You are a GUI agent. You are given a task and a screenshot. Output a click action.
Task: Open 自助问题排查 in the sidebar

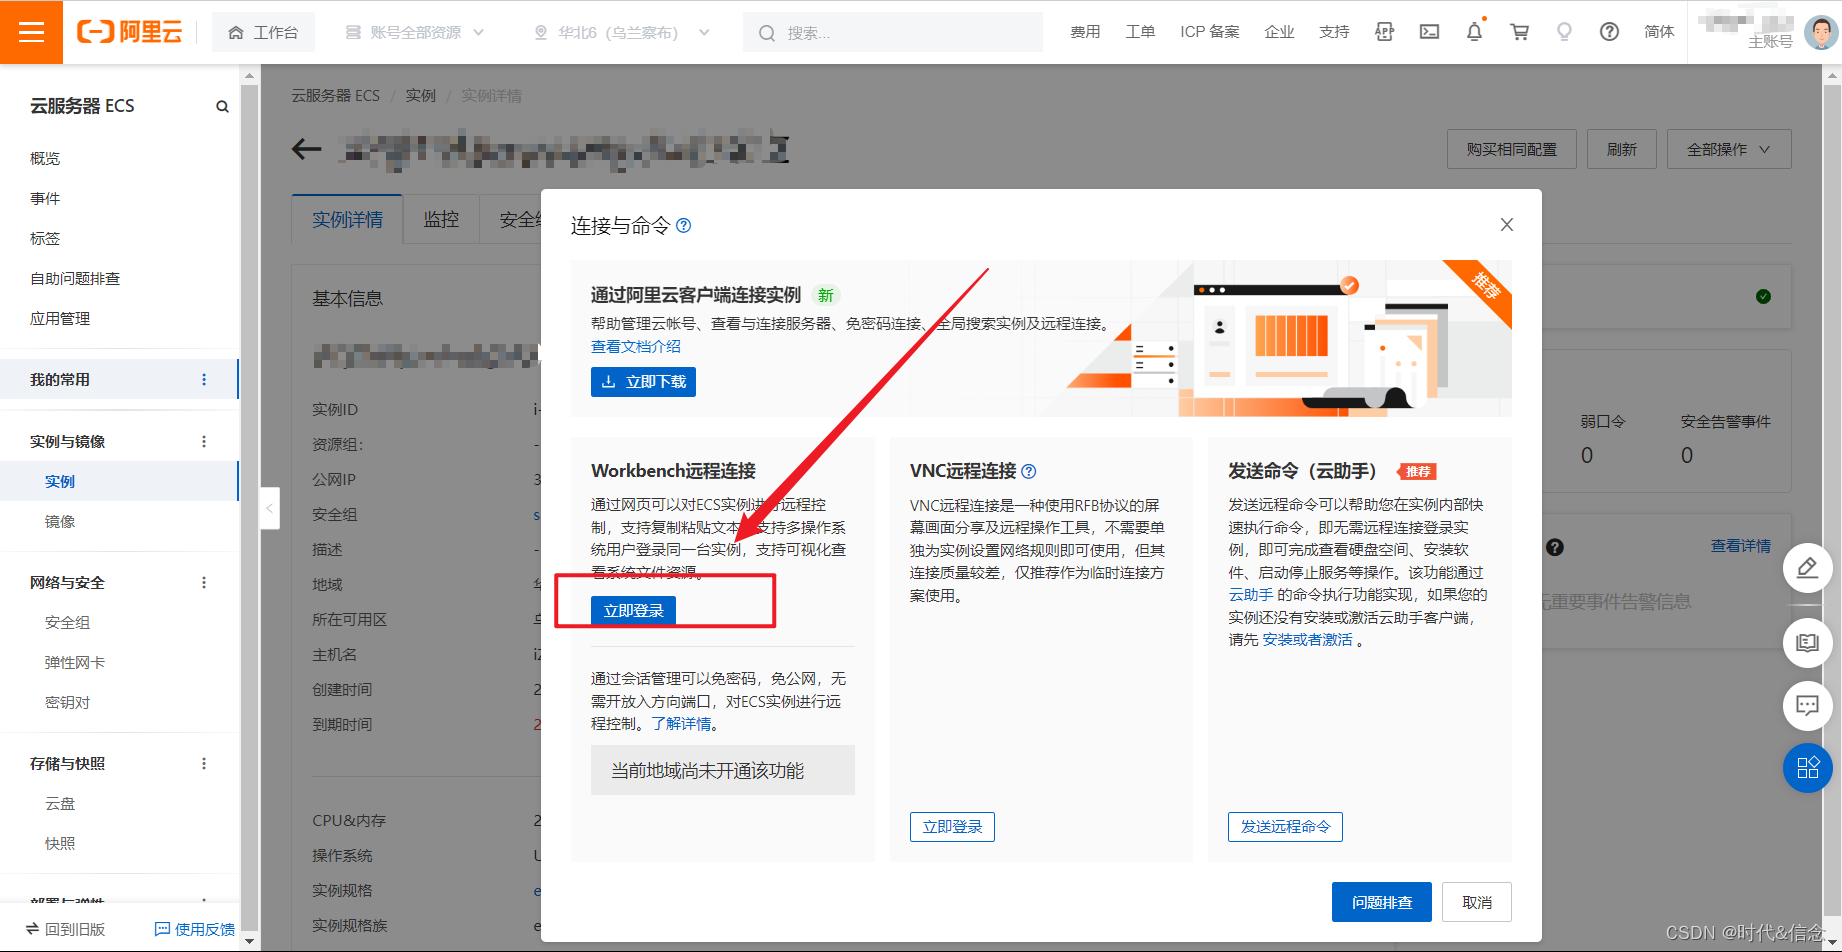click(x=75, y=278)
